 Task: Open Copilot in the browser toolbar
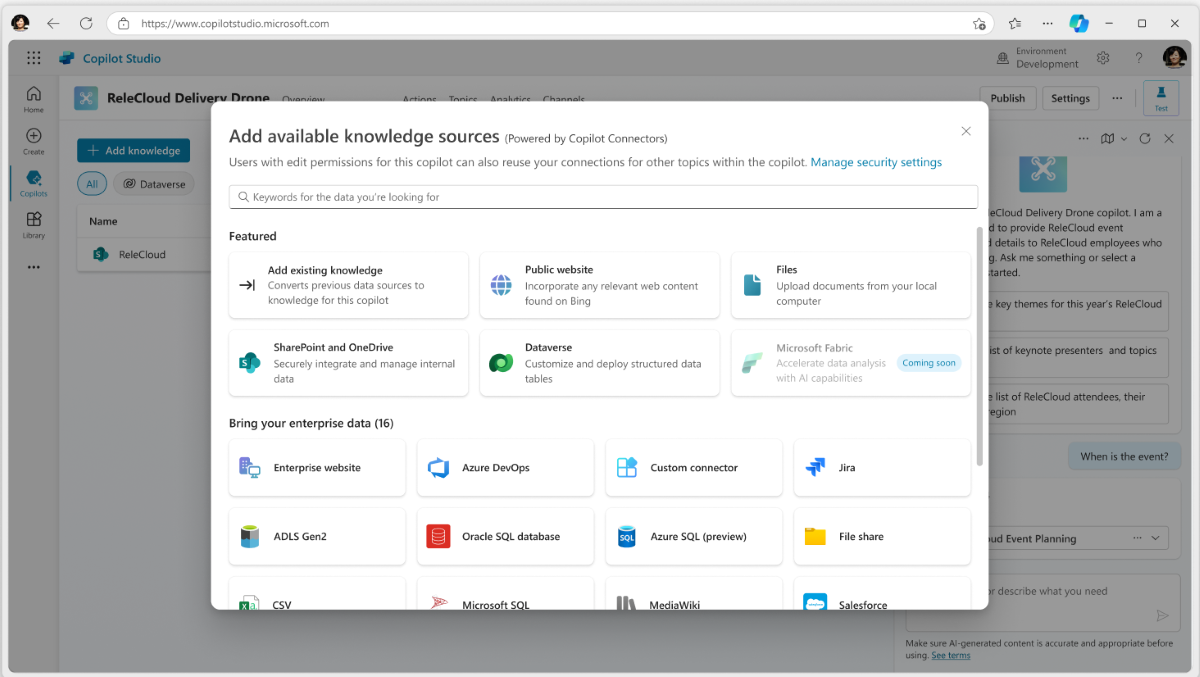1078,22
